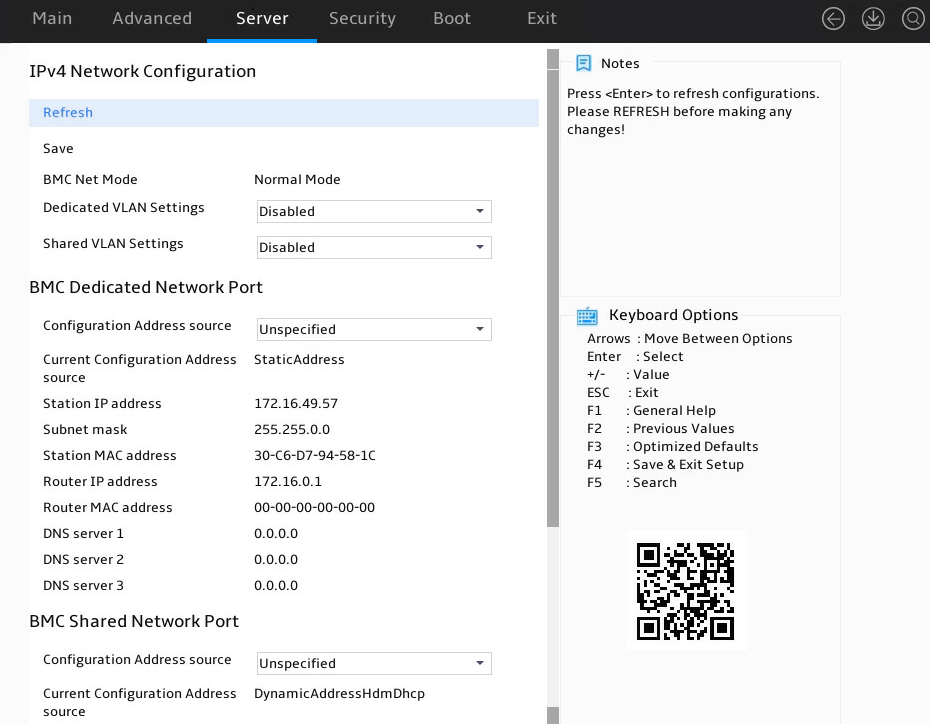Open Shared Port Configuration Address source dropdown

tap(374, 664)
